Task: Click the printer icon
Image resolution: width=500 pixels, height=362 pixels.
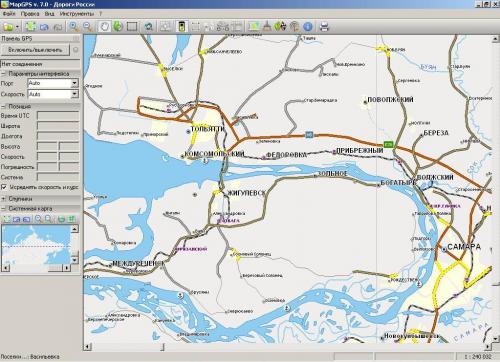Action: tap(324, 27)
